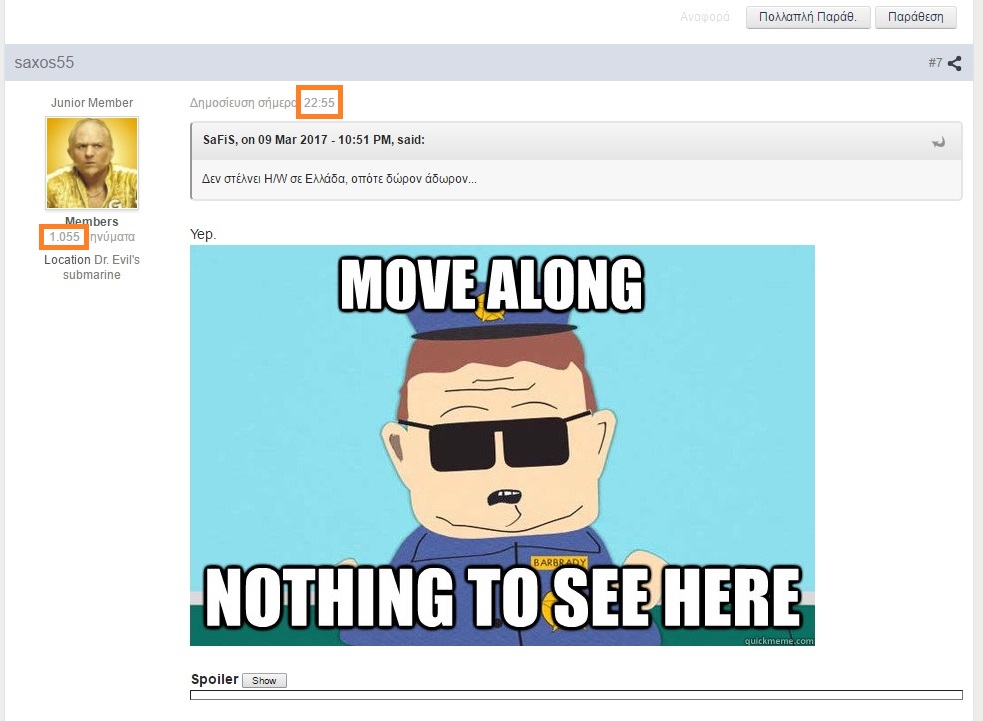The width and height of the screenshot is (983, 721).
Task: Click the #7 post number link
Action: [935, 63]
